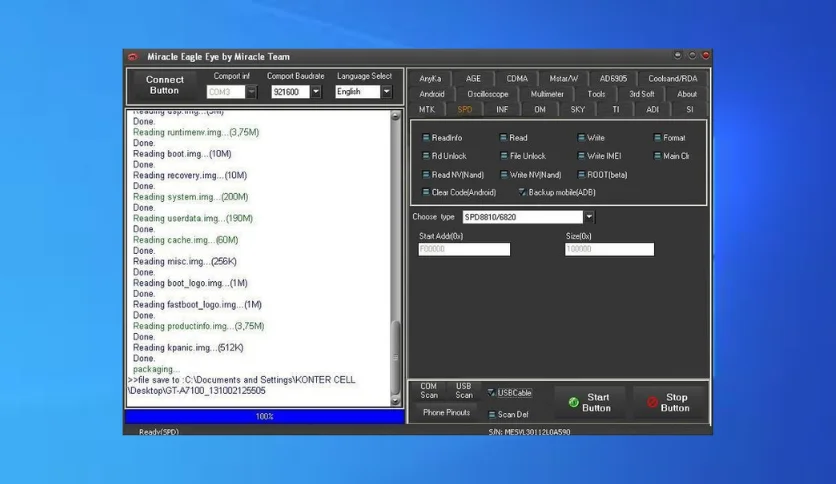The height and width of the screenshot is (484, 836).
Task: Choose the Format option
Action: [x=670, y=138]
